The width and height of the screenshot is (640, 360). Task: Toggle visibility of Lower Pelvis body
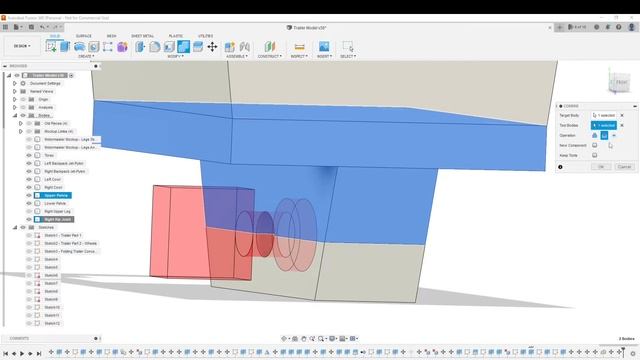pyautogui.click(x=29, y=203)
